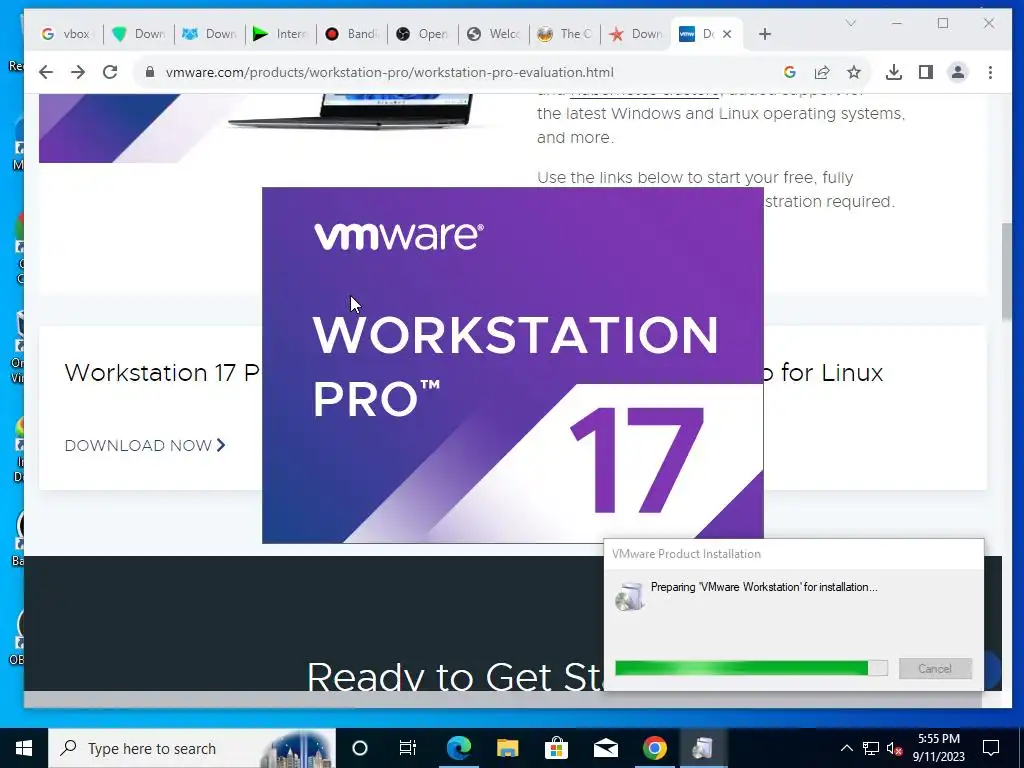Click the VMware Workstation Pro 17 splash image

pos(513,365)
